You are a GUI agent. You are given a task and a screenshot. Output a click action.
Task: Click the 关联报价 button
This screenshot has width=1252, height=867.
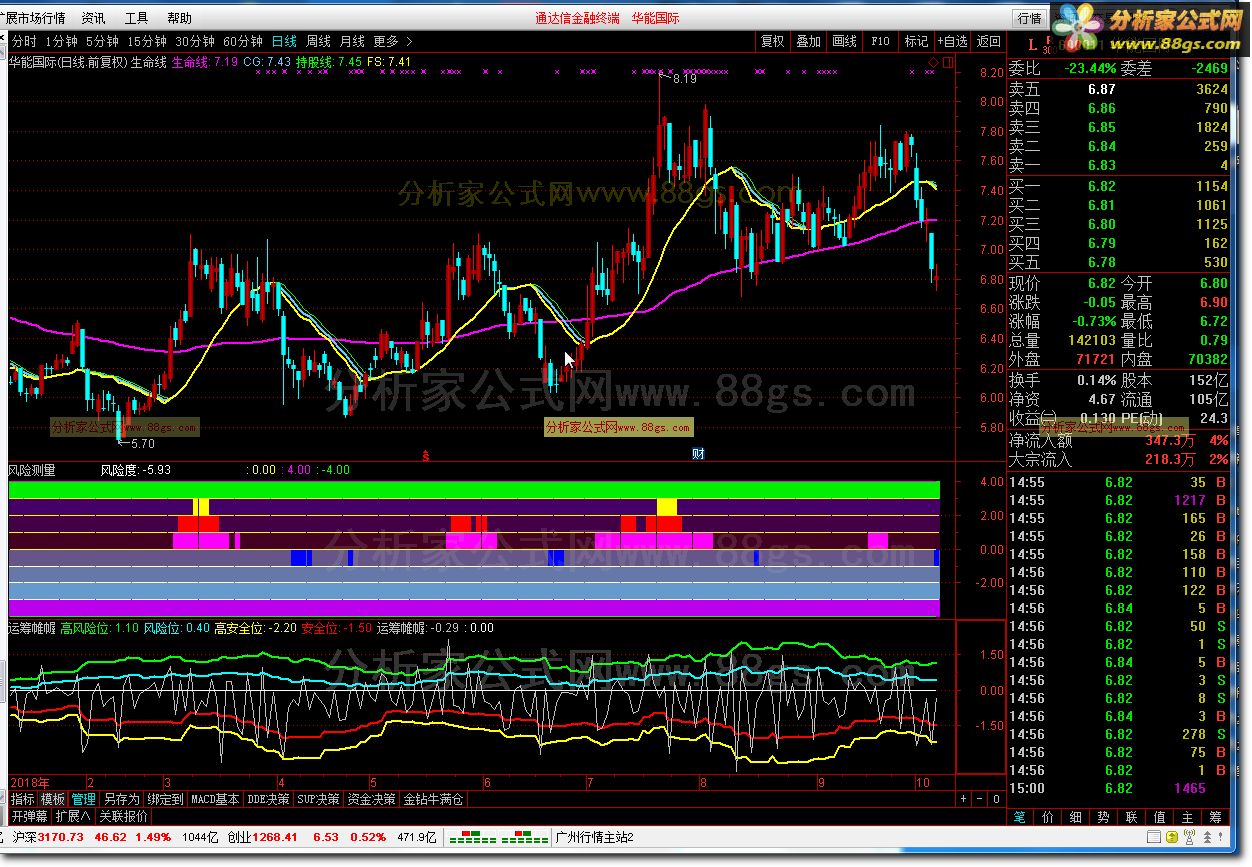coord(123,816)
